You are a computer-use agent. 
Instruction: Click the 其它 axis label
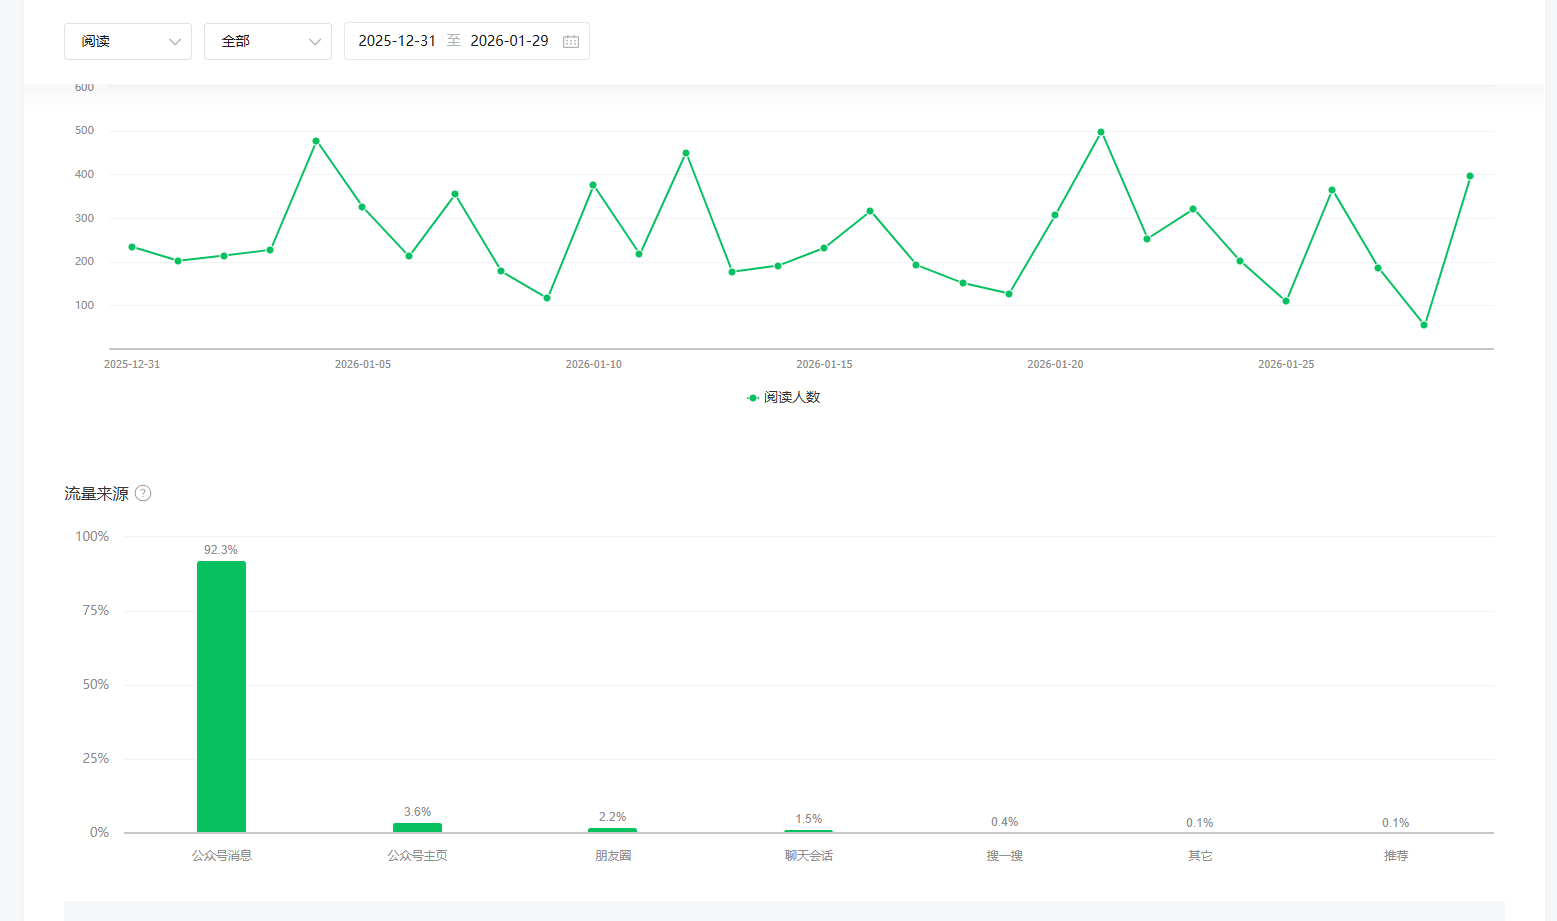(x=1200, y=856)
